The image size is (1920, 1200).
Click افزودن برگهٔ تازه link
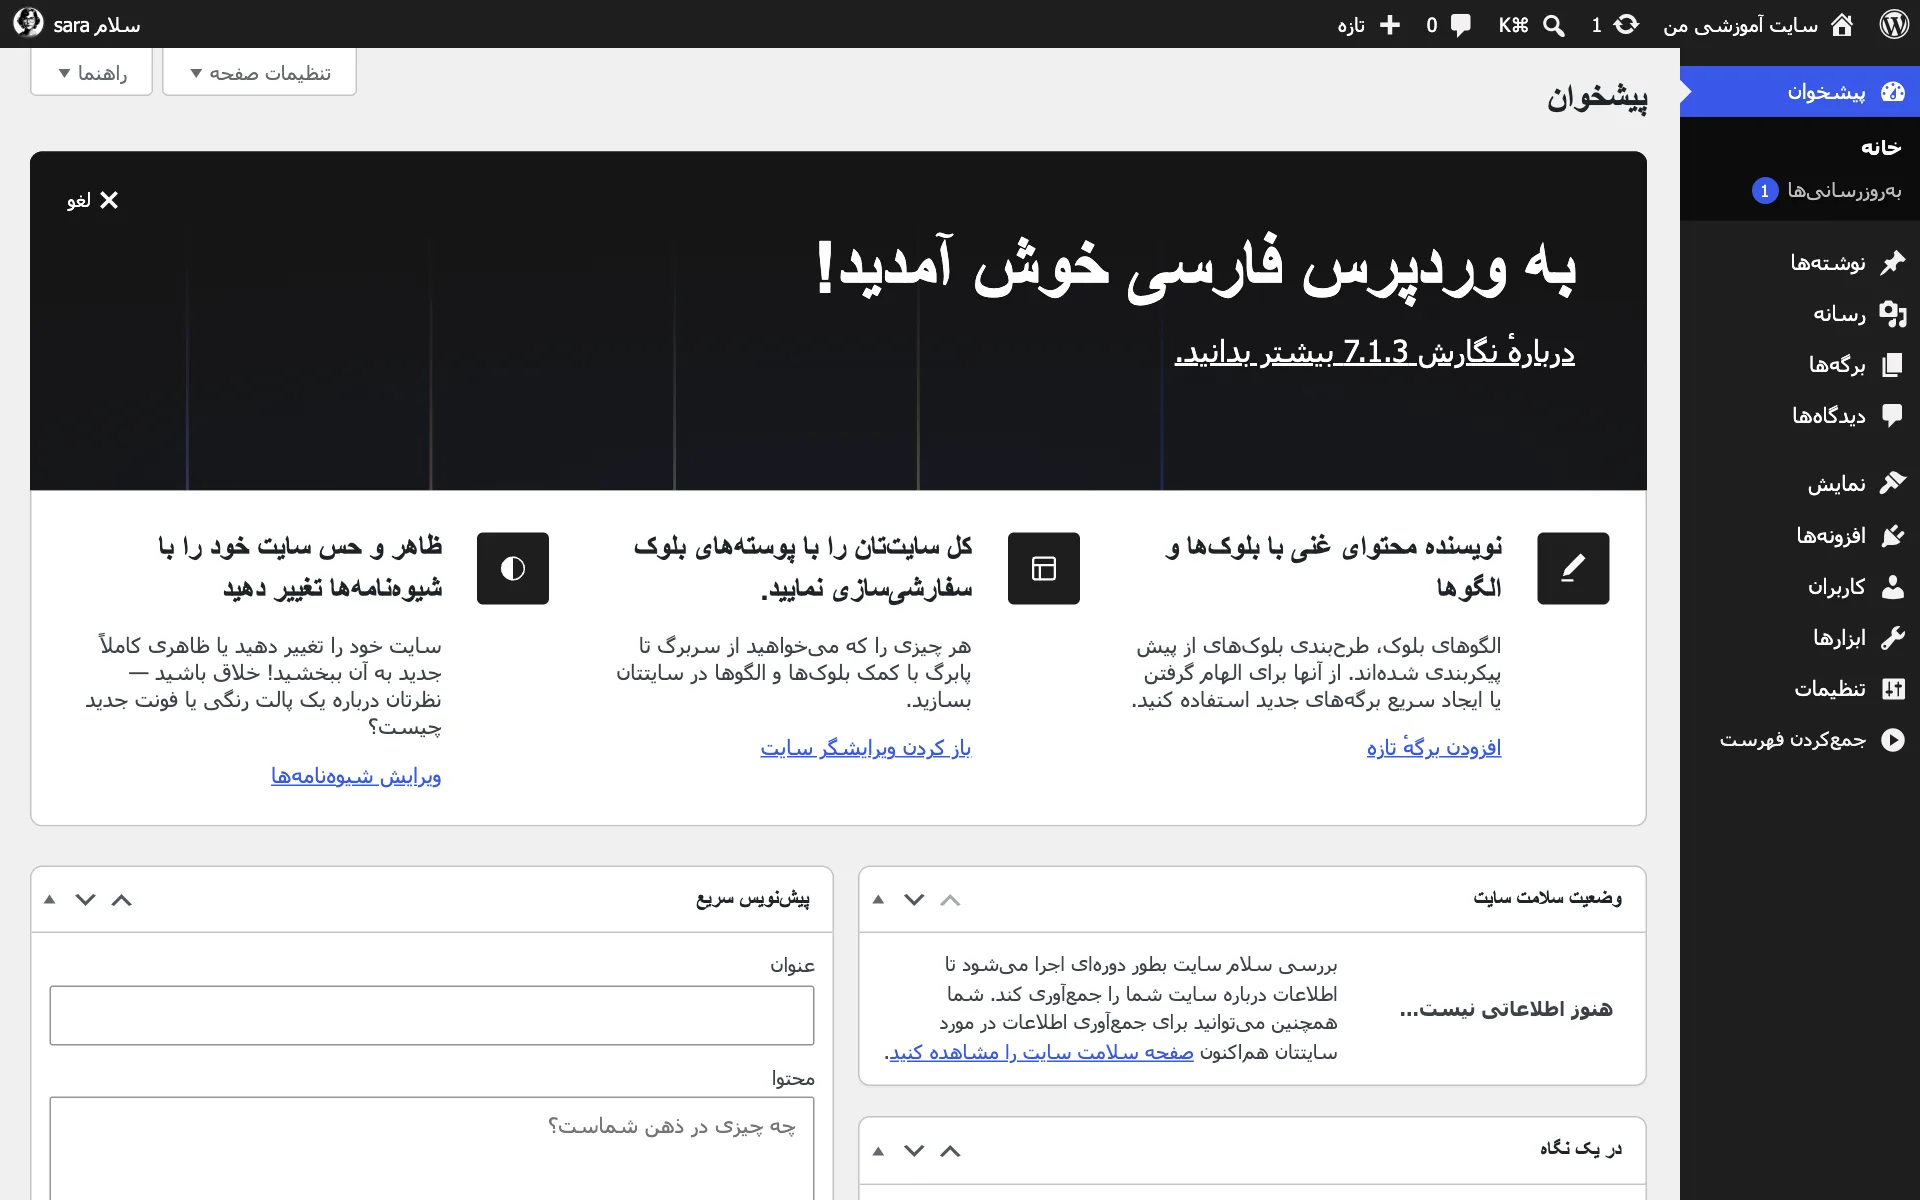(1434, 747)
